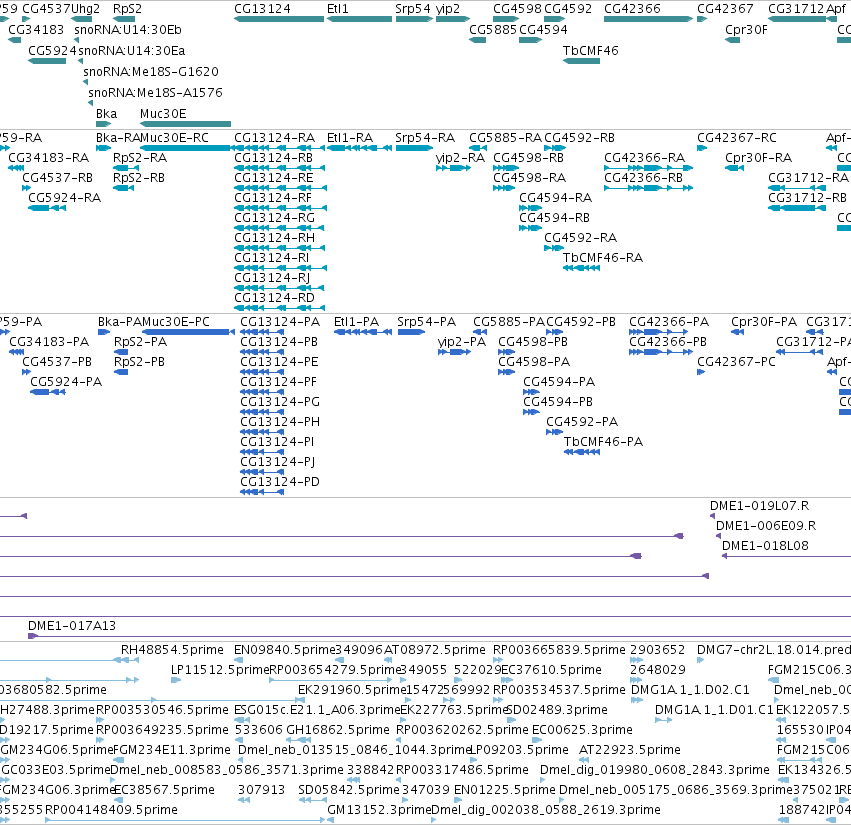Select the TbCMF46-RA transcript label
The height and width of the screenshot is (825, 851).
(x=602, y=258)
